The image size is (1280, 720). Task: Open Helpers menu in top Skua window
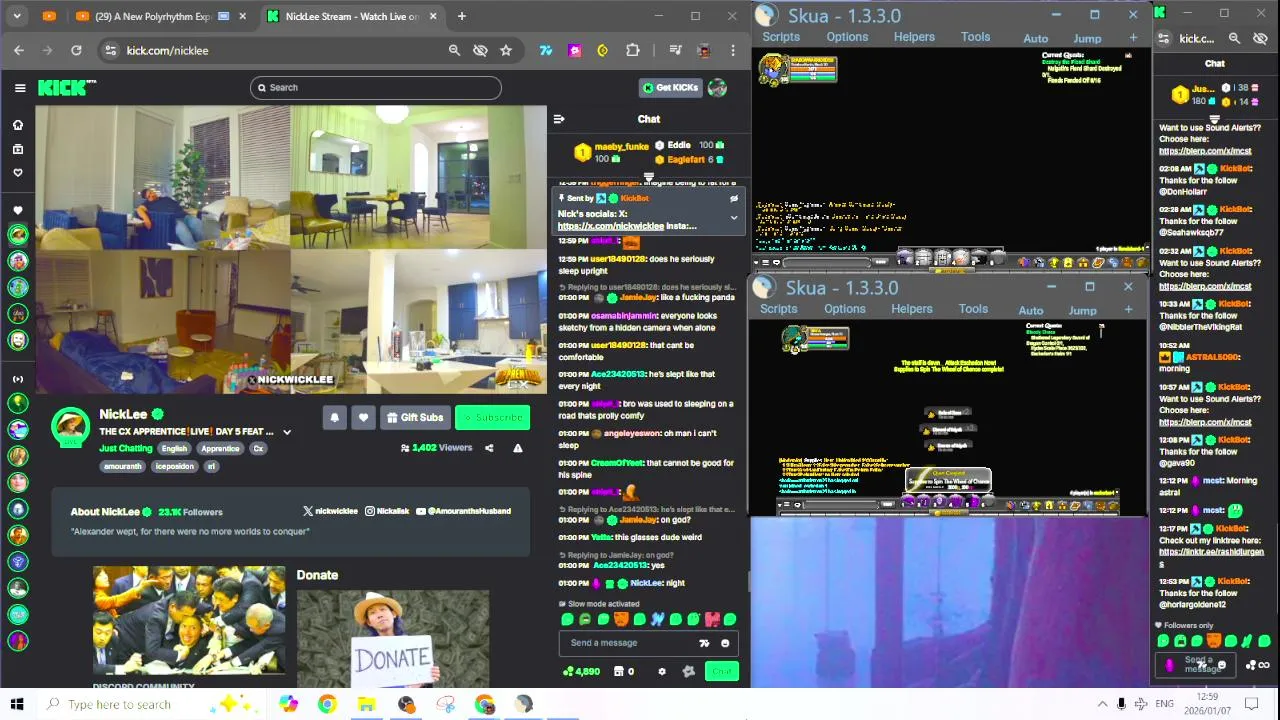[914, 37]
